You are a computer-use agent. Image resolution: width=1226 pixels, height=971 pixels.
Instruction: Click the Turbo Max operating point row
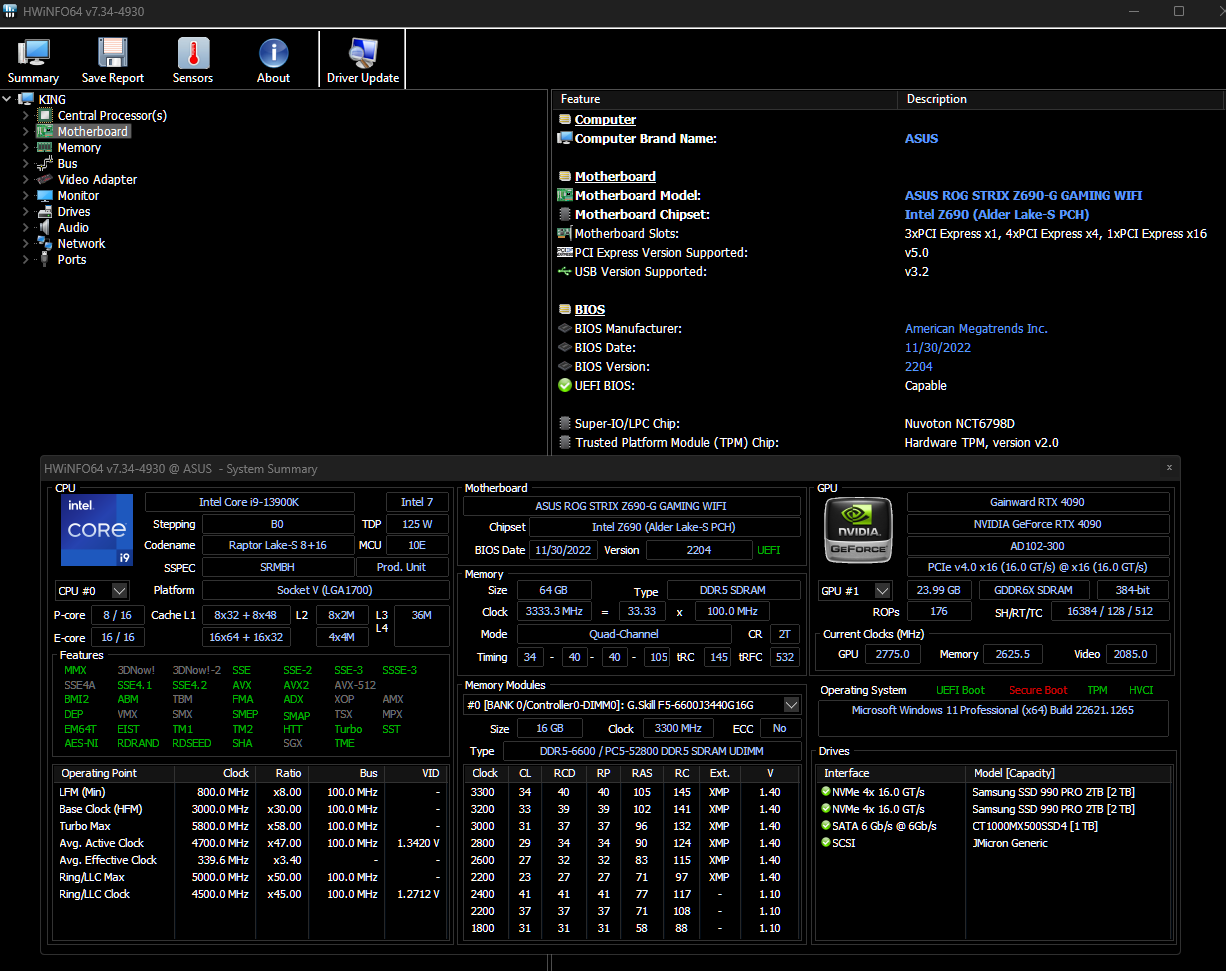[x=250, y=826]
